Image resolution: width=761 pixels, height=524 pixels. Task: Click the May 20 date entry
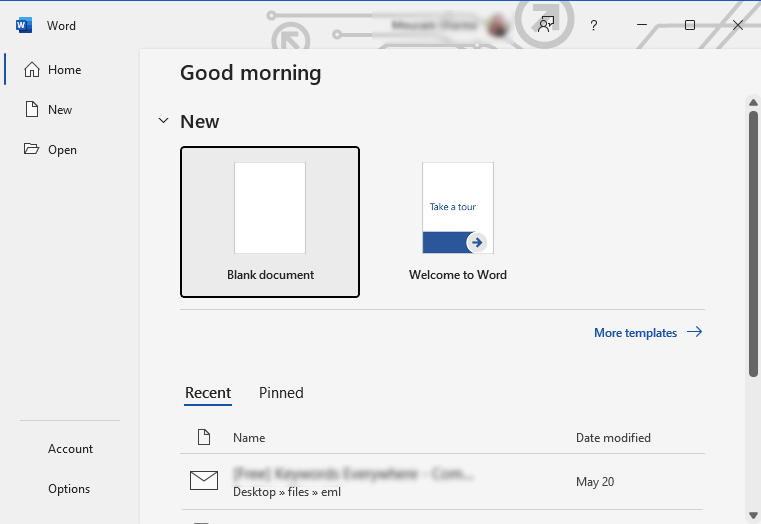[595, 482]
